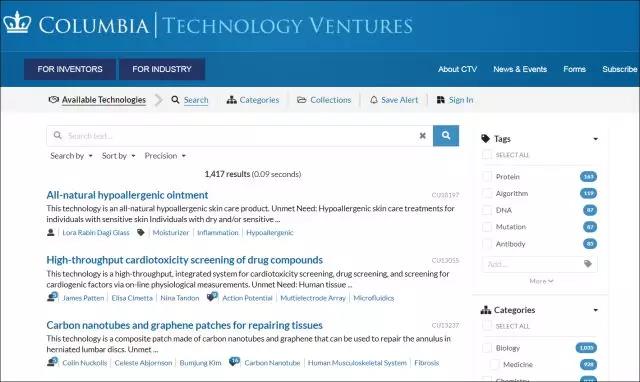The image size is (640, 382).
Task: Open the About CTV menu item
Action: coord(457,69)
